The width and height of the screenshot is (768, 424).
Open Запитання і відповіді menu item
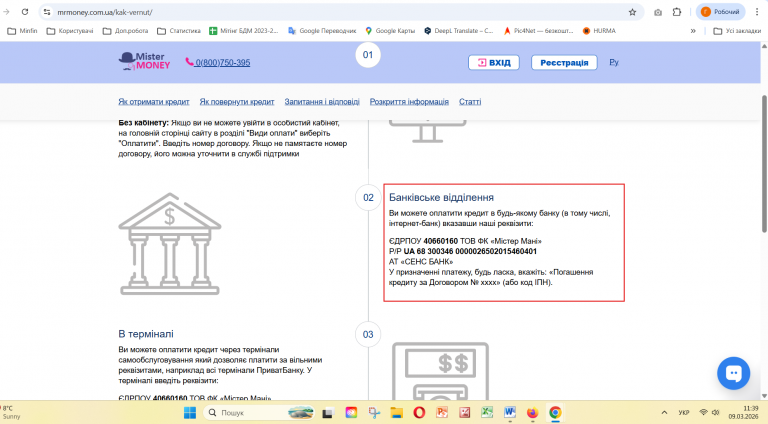click(x=322, y=102)
